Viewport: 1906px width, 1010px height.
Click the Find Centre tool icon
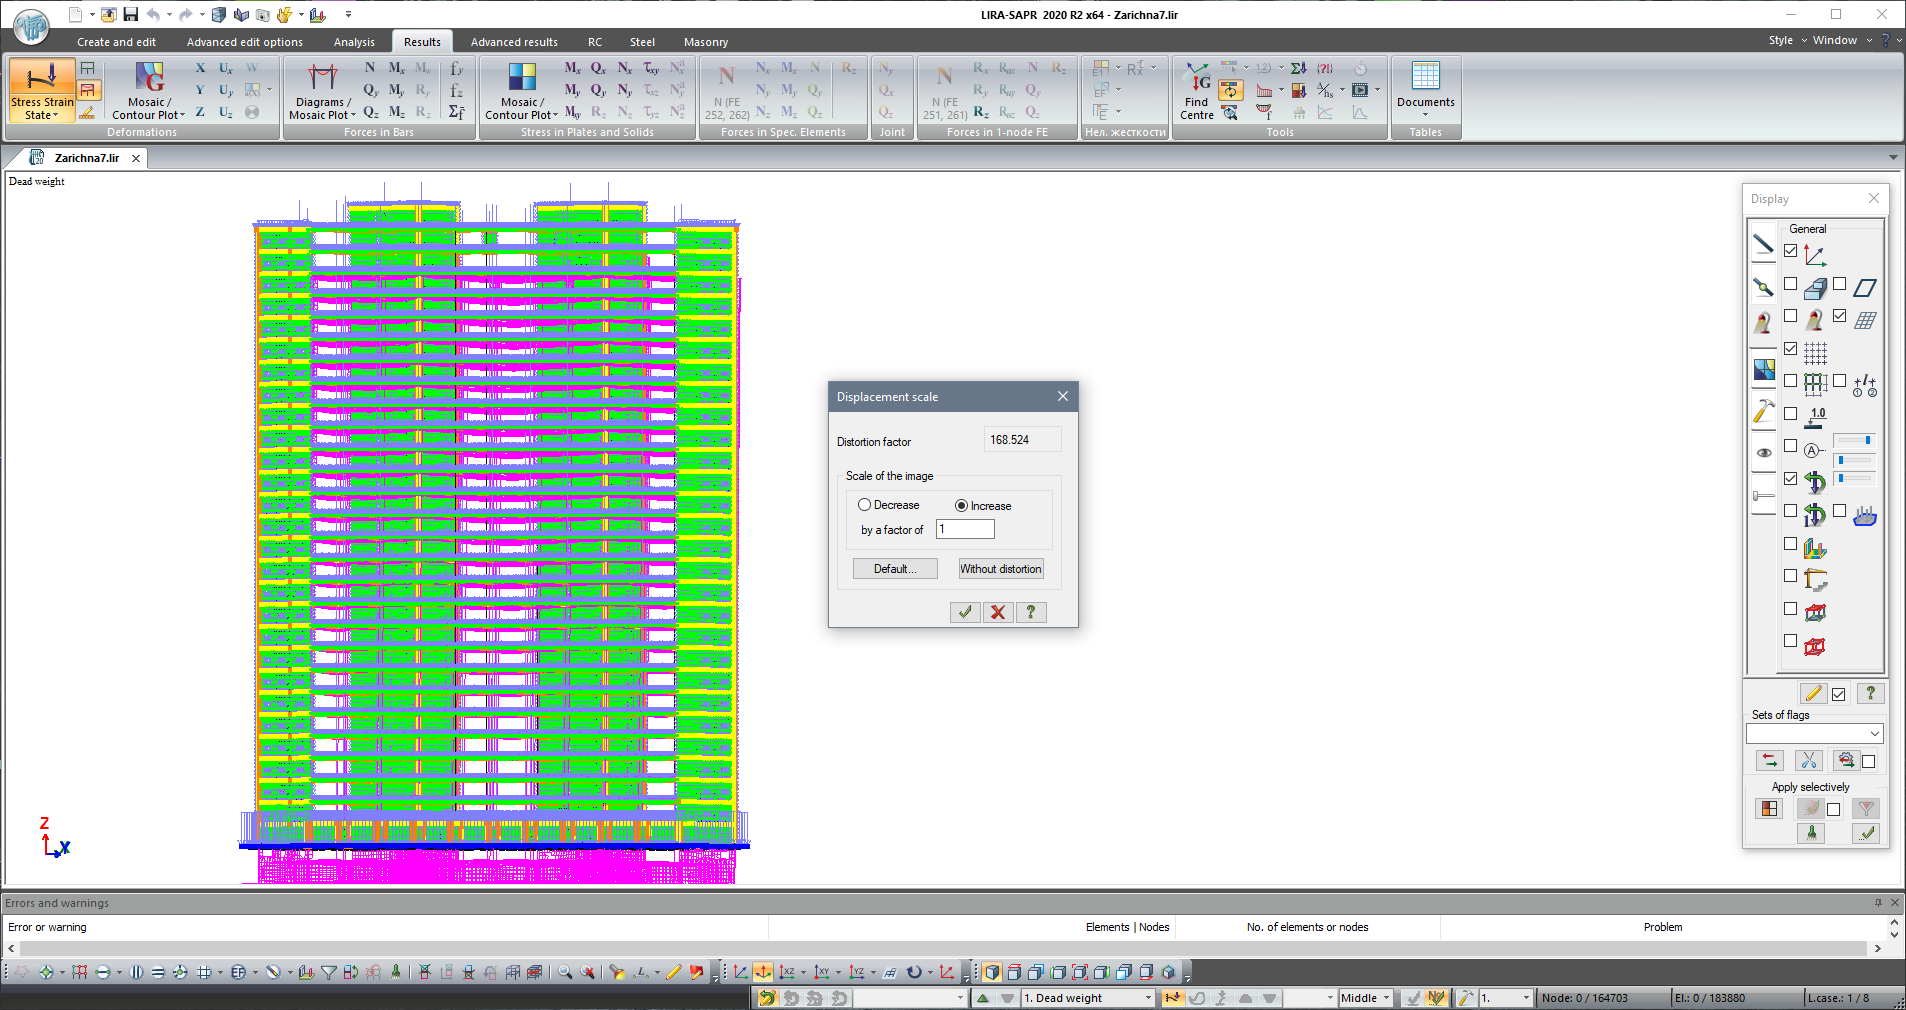click(x=1196, y=78)
